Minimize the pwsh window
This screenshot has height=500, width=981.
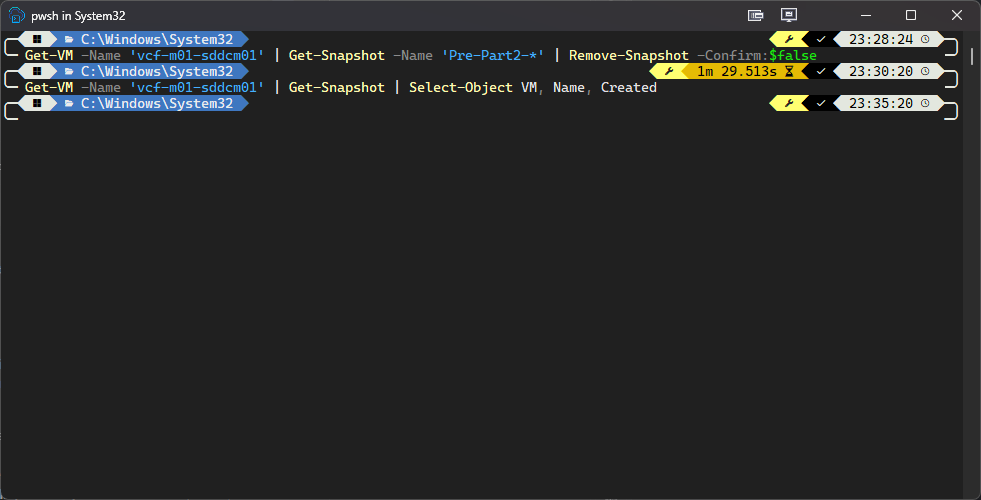[866, 15]
